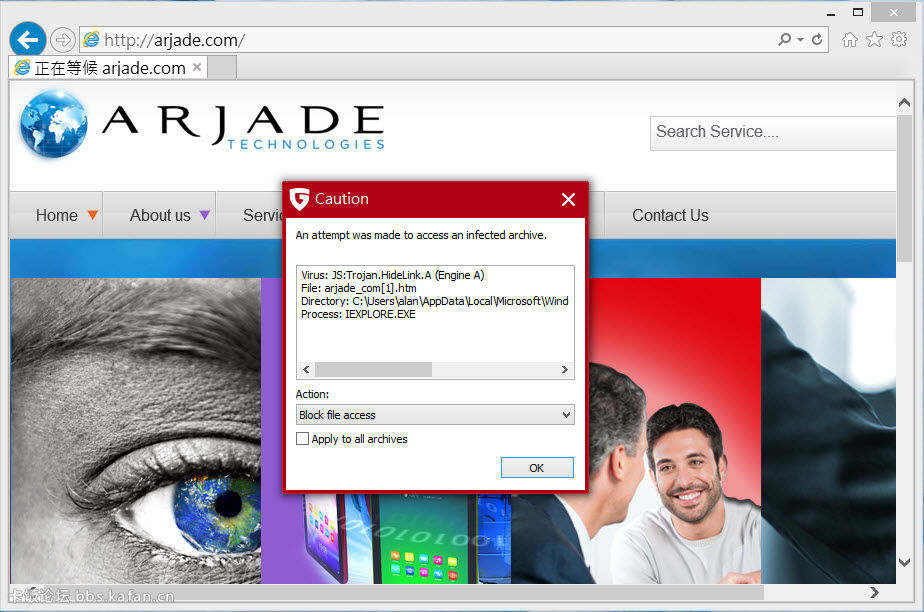Expand the purple About us dropdown arrow
This screenshot has height=612, width=924.
click(x=204, y=215)
